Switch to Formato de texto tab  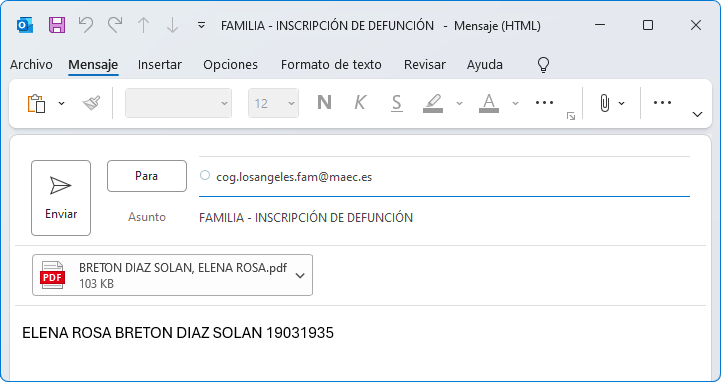coord(331,65)
